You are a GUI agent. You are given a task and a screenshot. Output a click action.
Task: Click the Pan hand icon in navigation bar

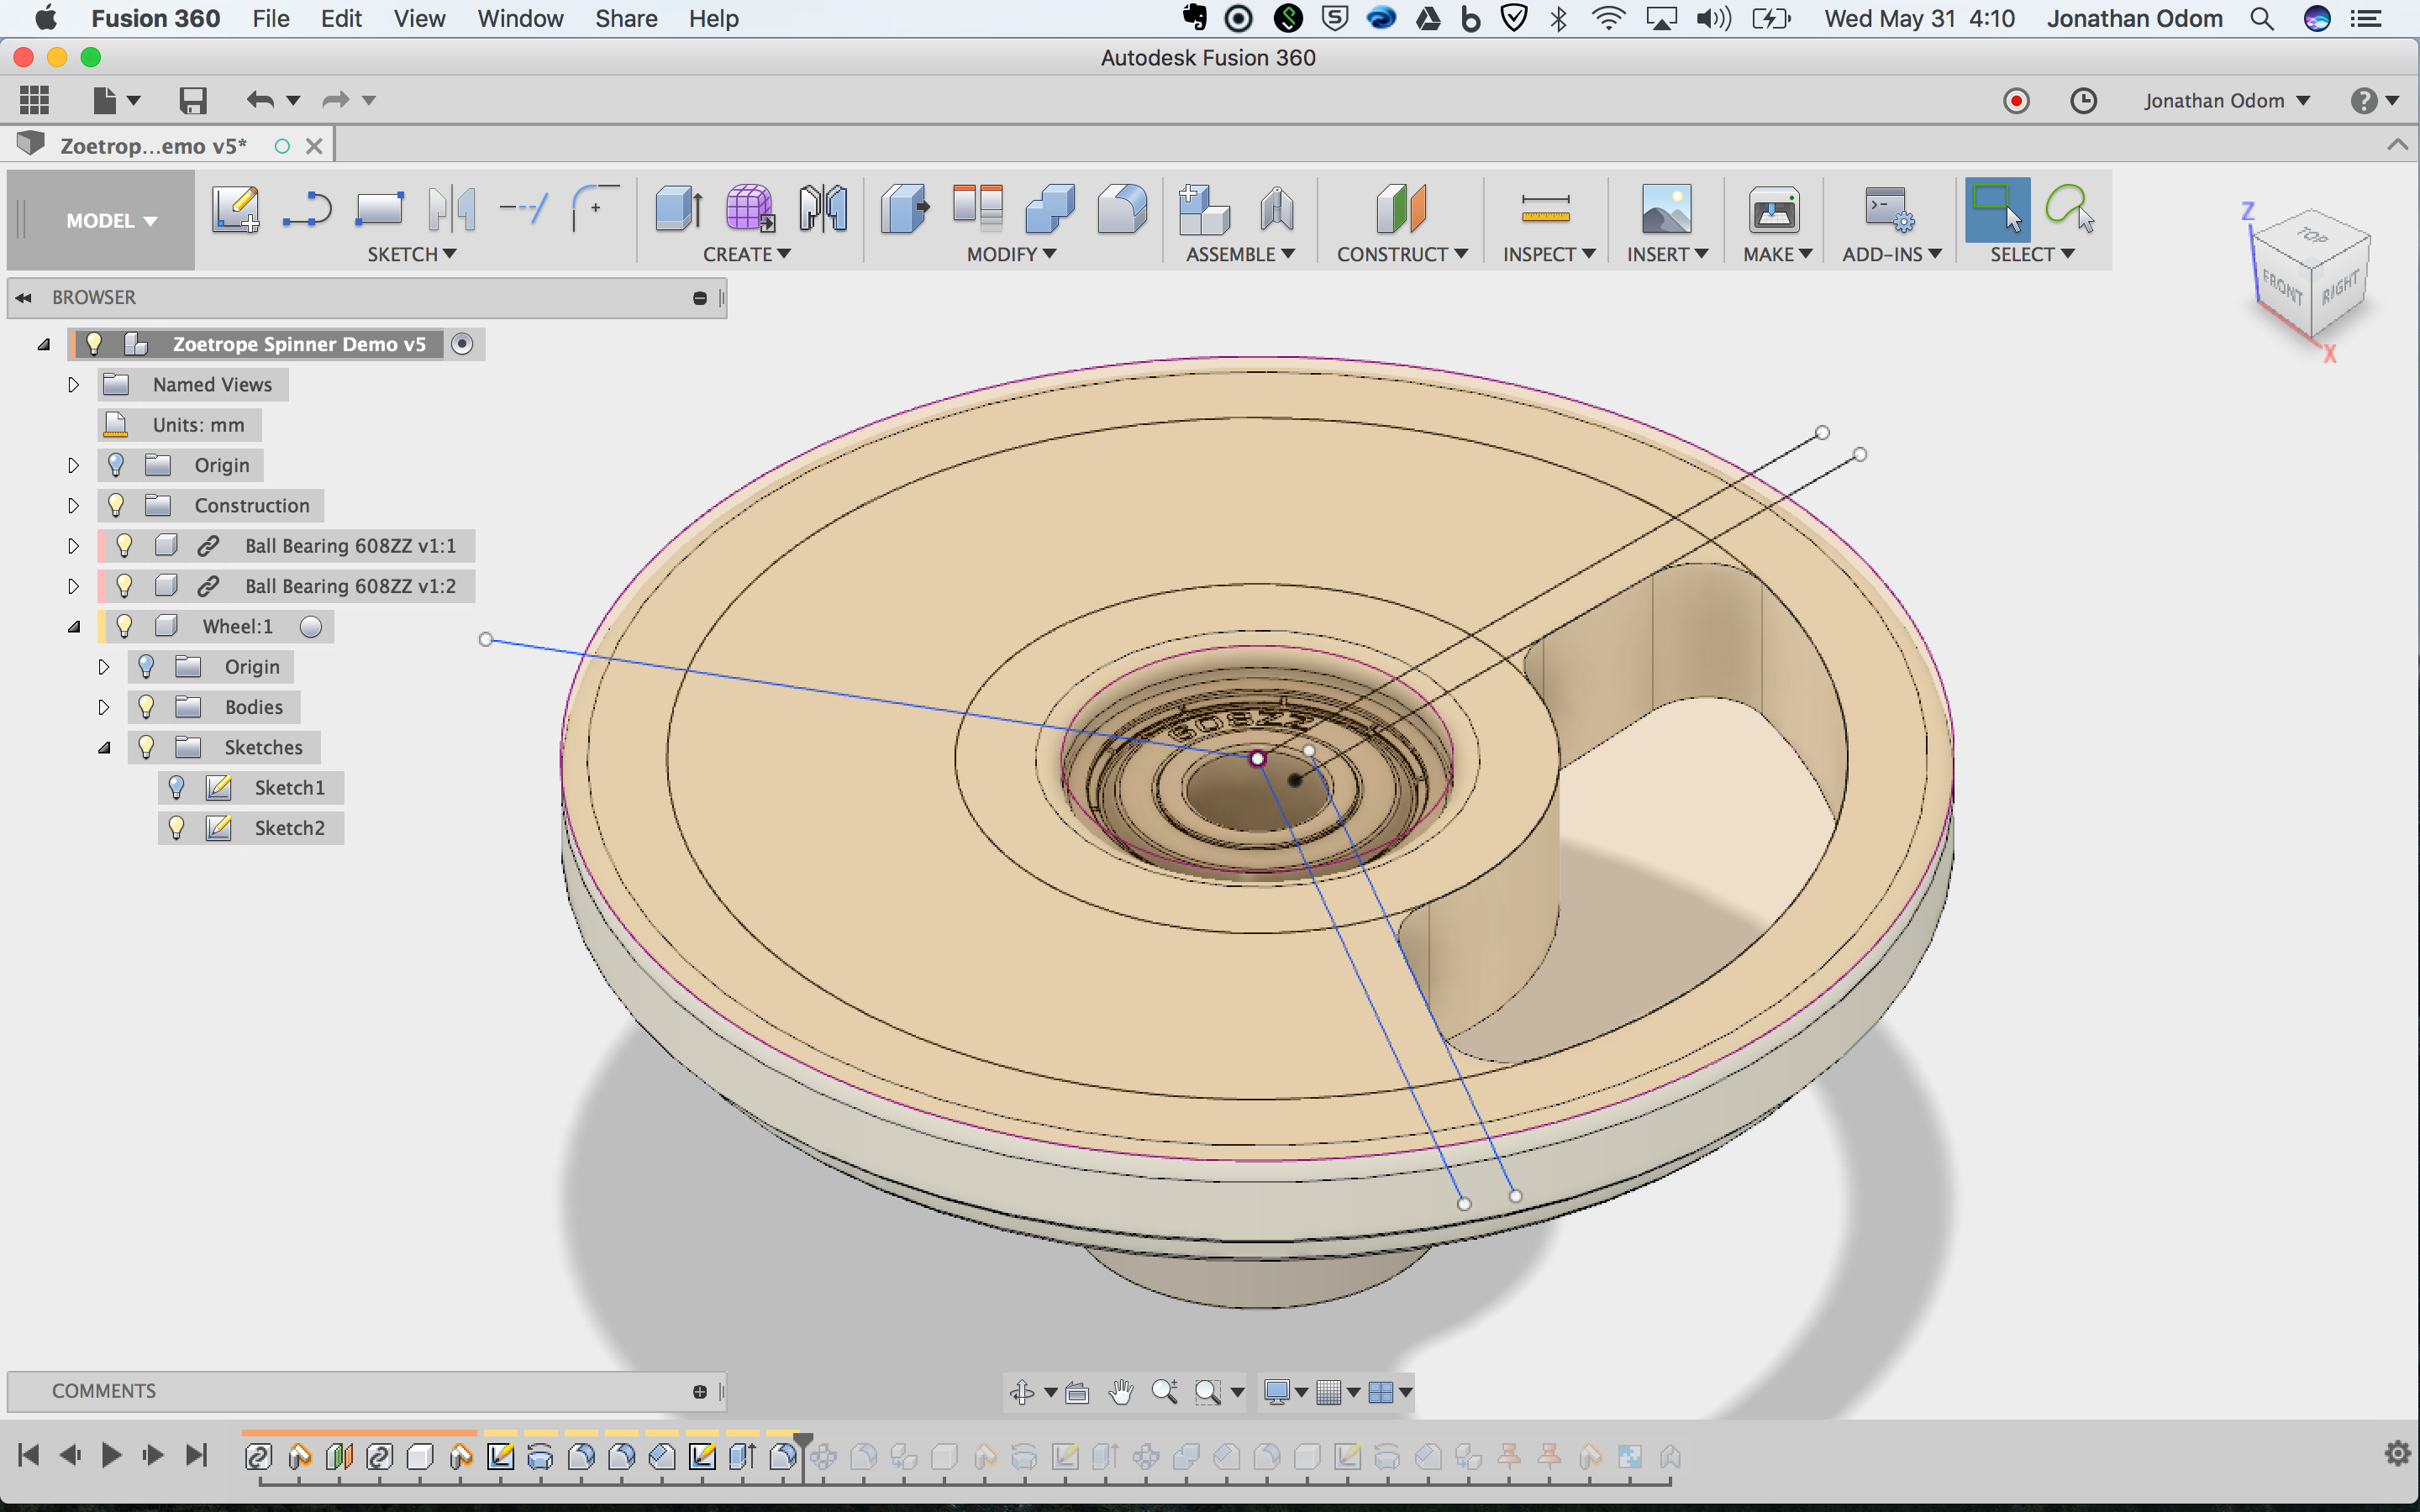point(1120,1391)
